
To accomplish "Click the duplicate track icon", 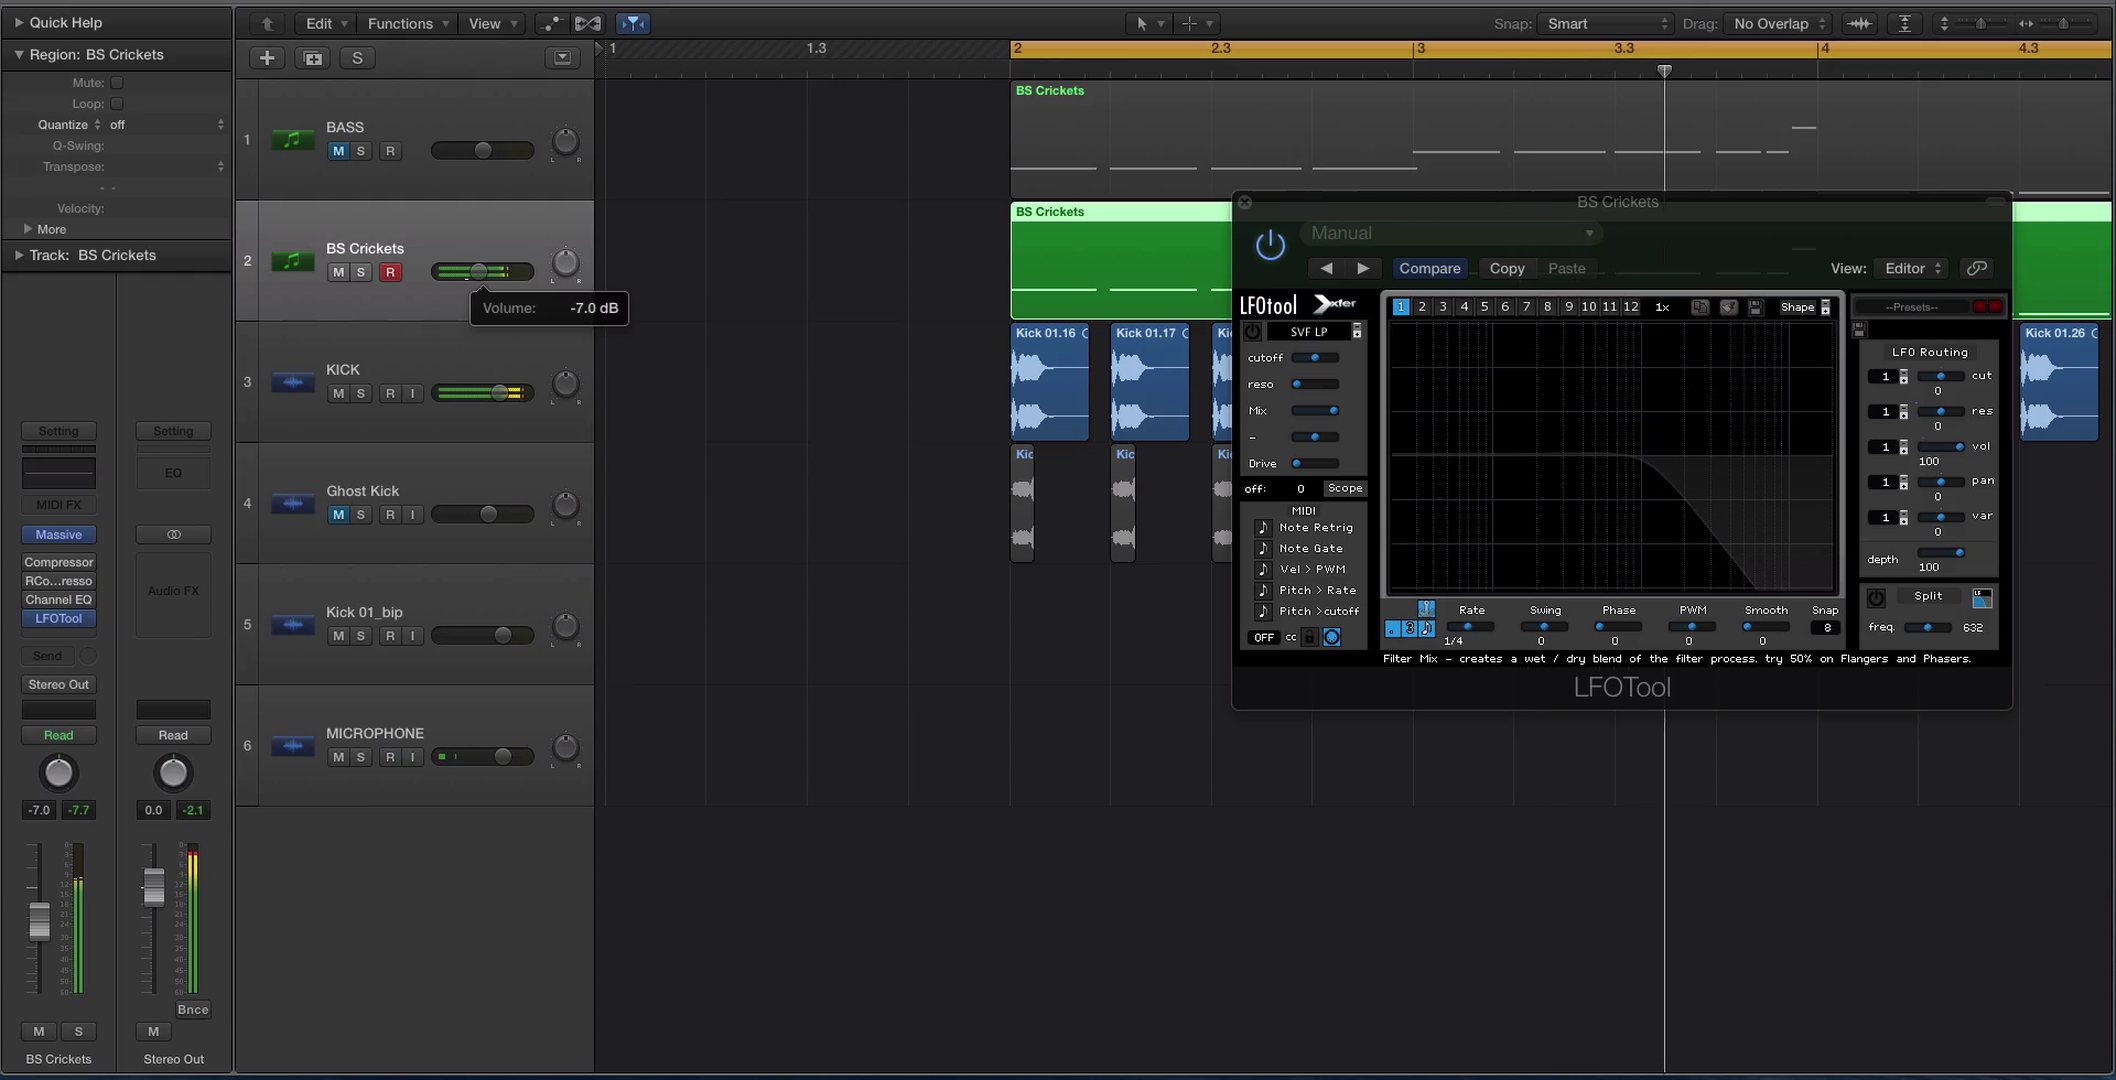I will point(313,58).
